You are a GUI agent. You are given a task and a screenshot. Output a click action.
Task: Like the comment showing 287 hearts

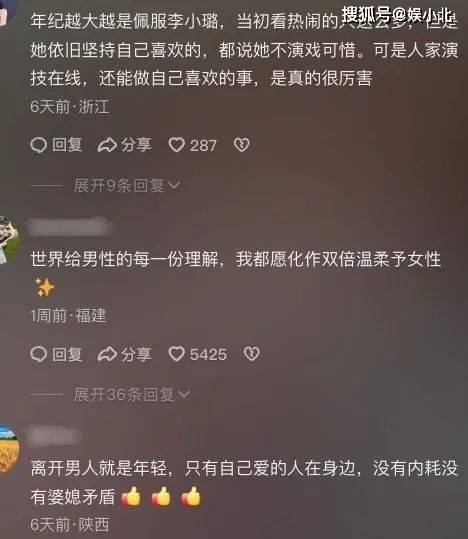coord(176,145)
